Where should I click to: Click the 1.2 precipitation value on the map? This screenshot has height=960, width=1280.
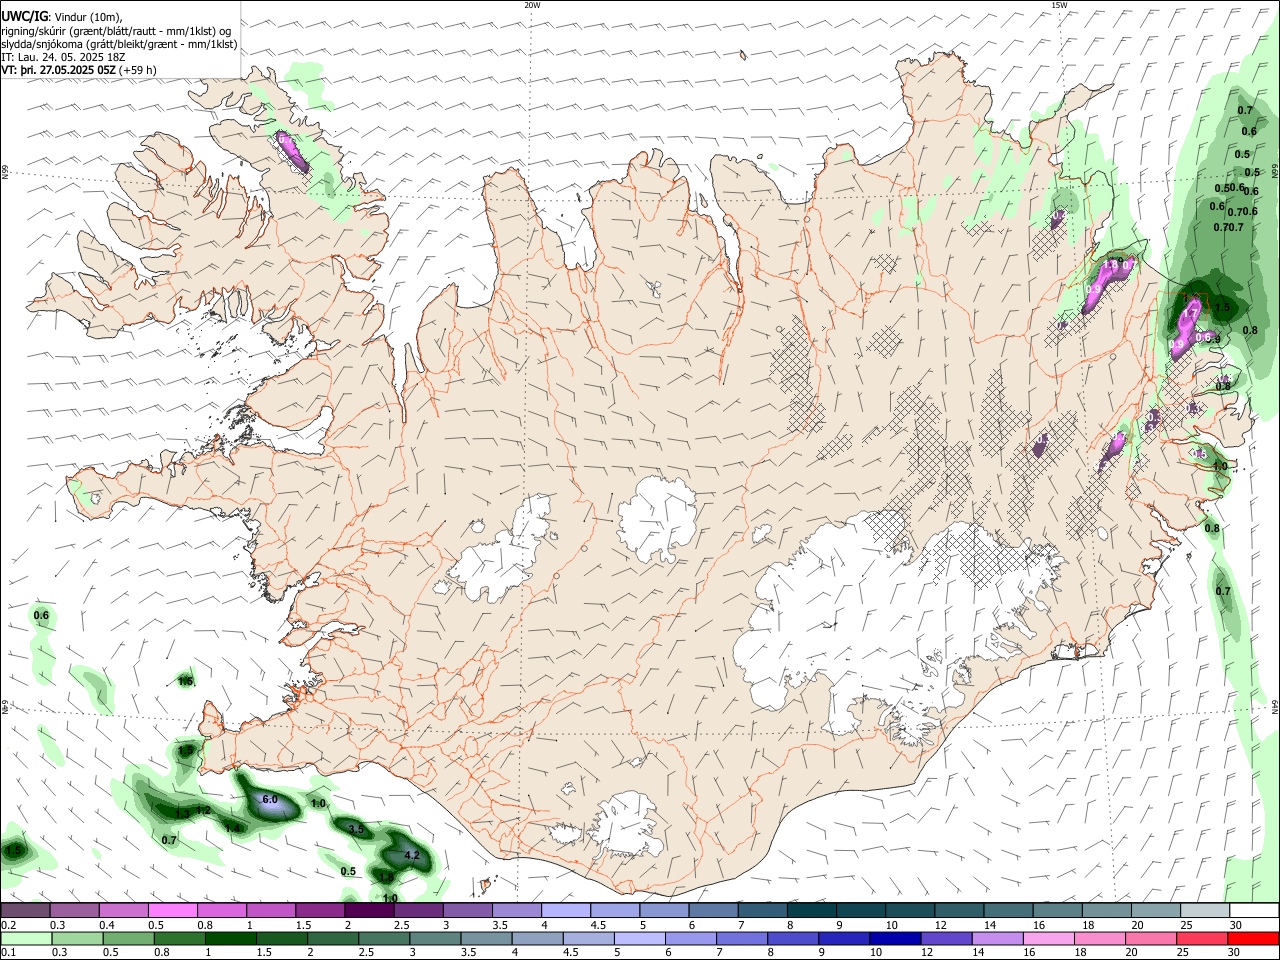202,810
